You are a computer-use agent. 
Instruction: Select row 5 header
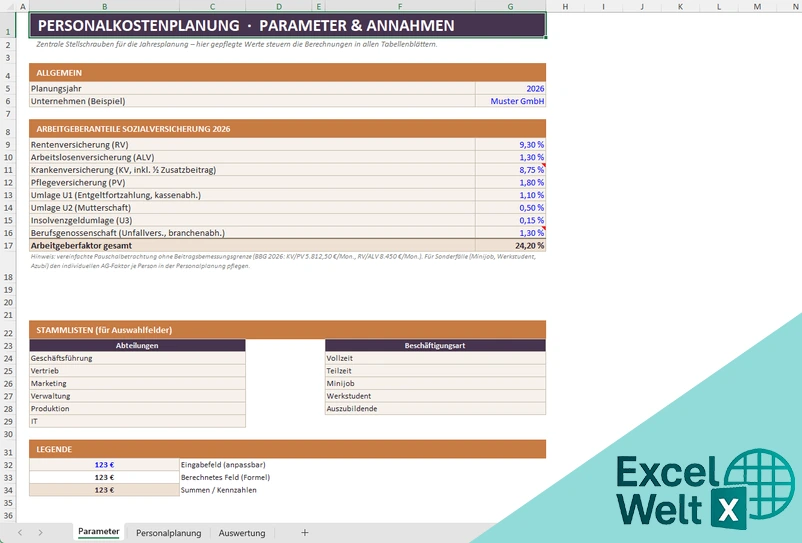(8, 88)
